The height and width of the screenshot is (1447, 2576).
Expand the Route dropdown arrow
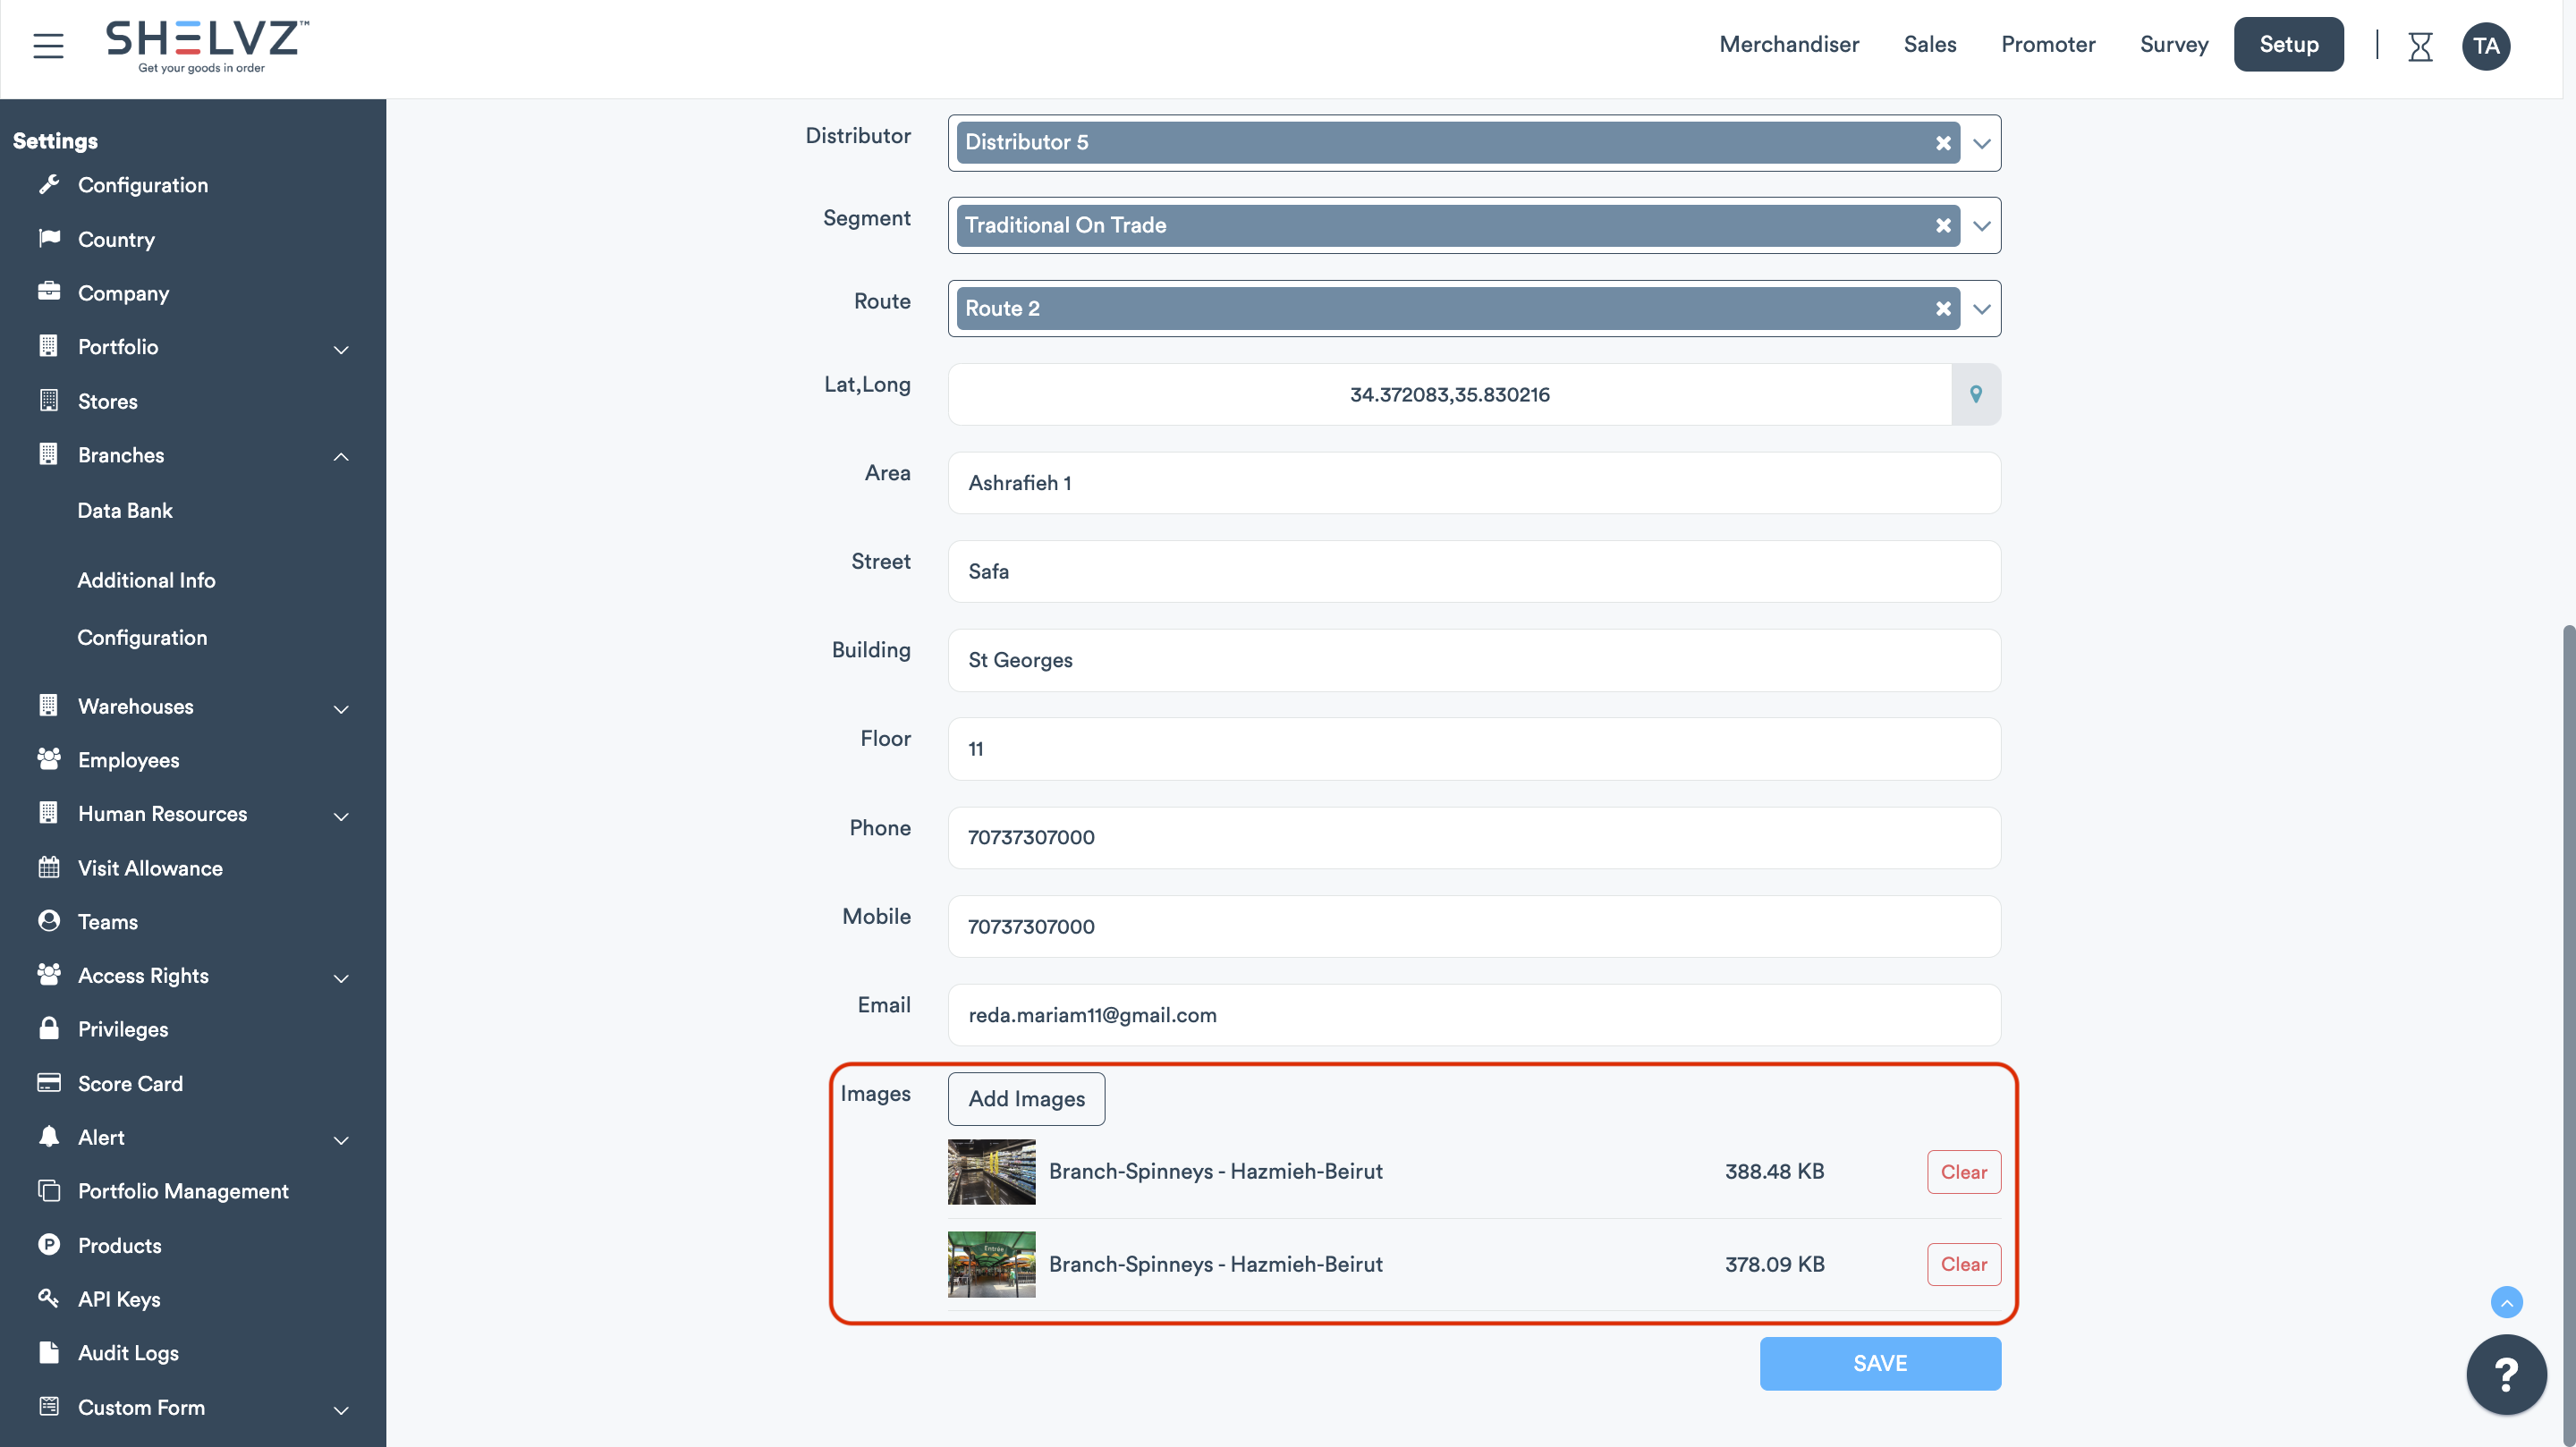coord(1981,309)
